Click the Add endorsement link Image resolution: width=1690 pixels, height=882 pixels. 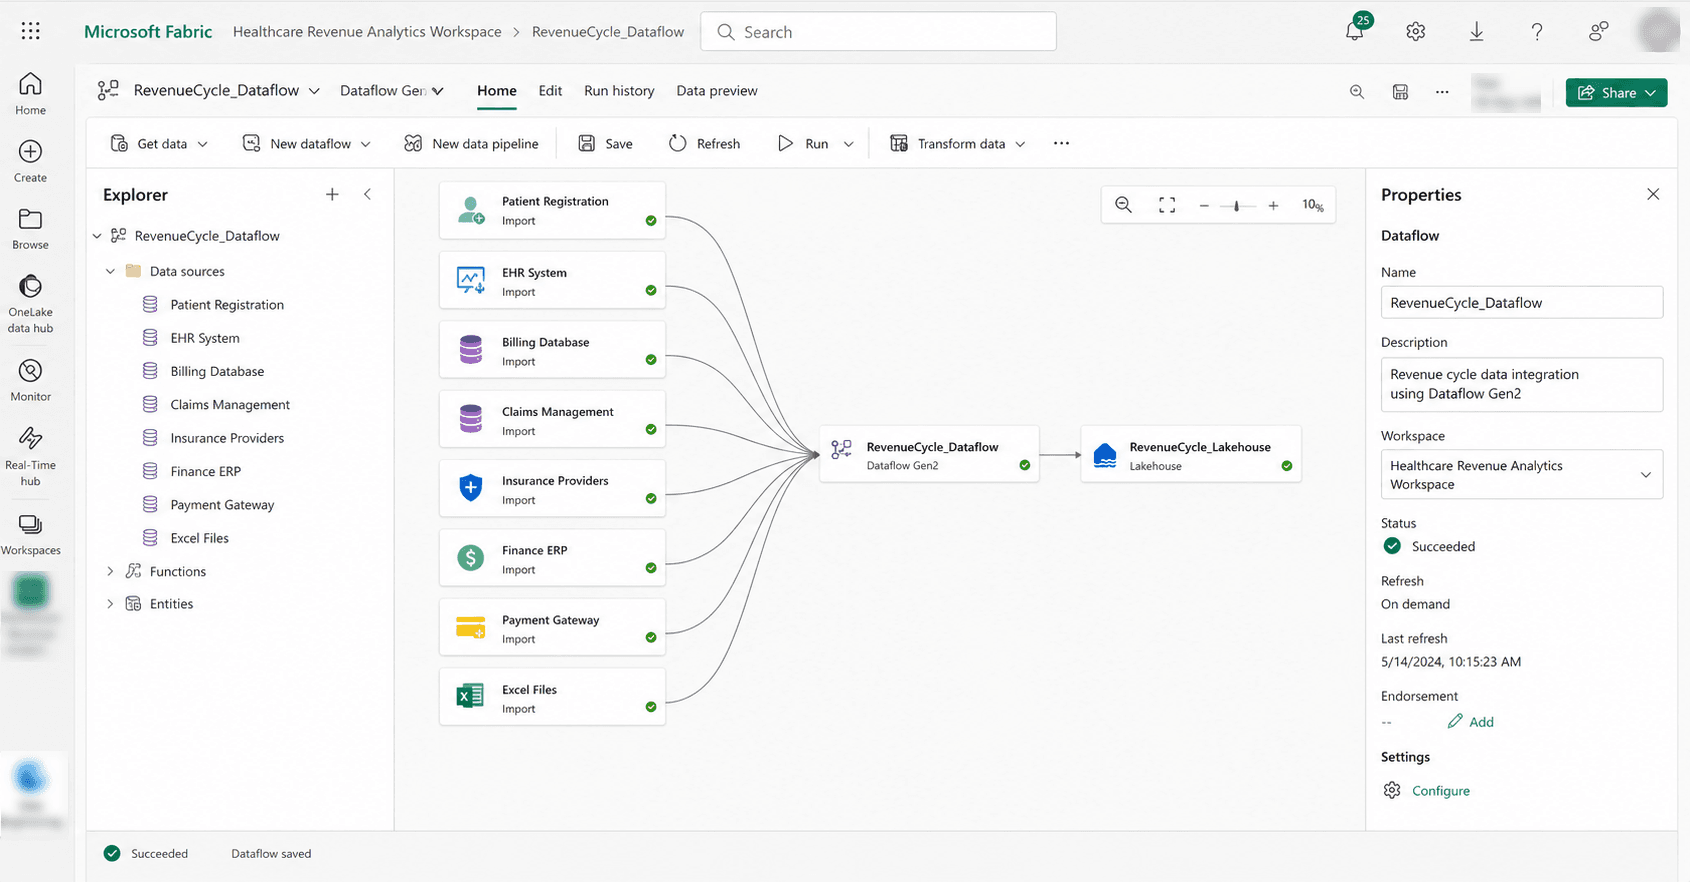[1470, 722]
